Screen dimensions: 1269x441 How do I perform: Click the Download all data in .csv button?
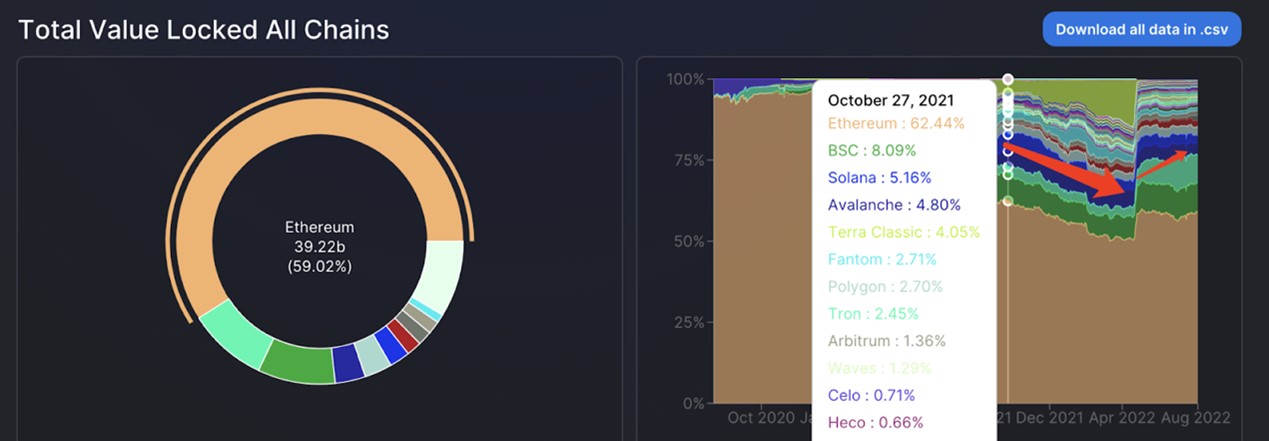[1141, 29]
